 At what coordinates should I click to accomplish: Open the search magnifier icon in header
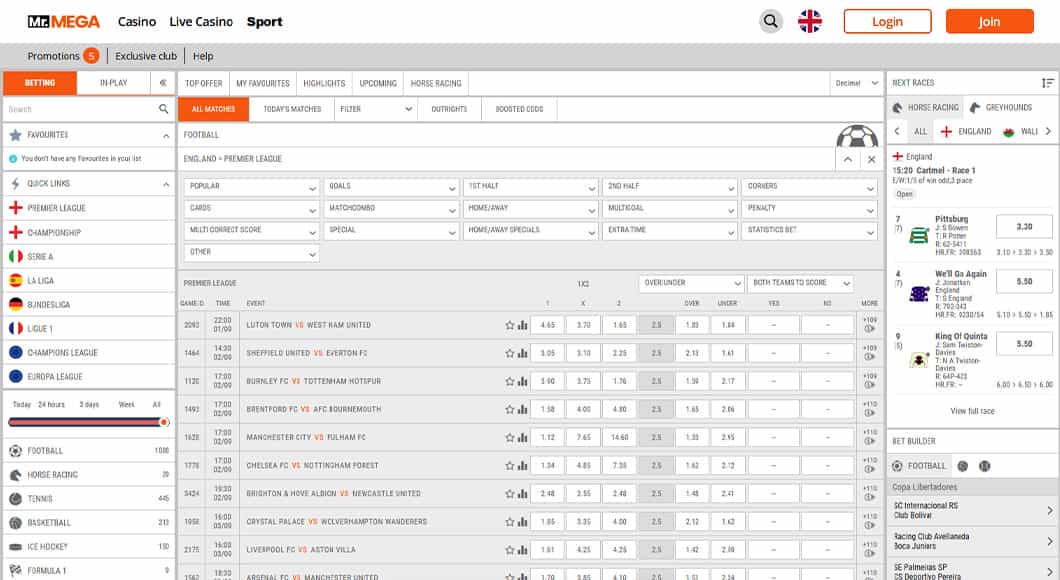pos(770,22)
